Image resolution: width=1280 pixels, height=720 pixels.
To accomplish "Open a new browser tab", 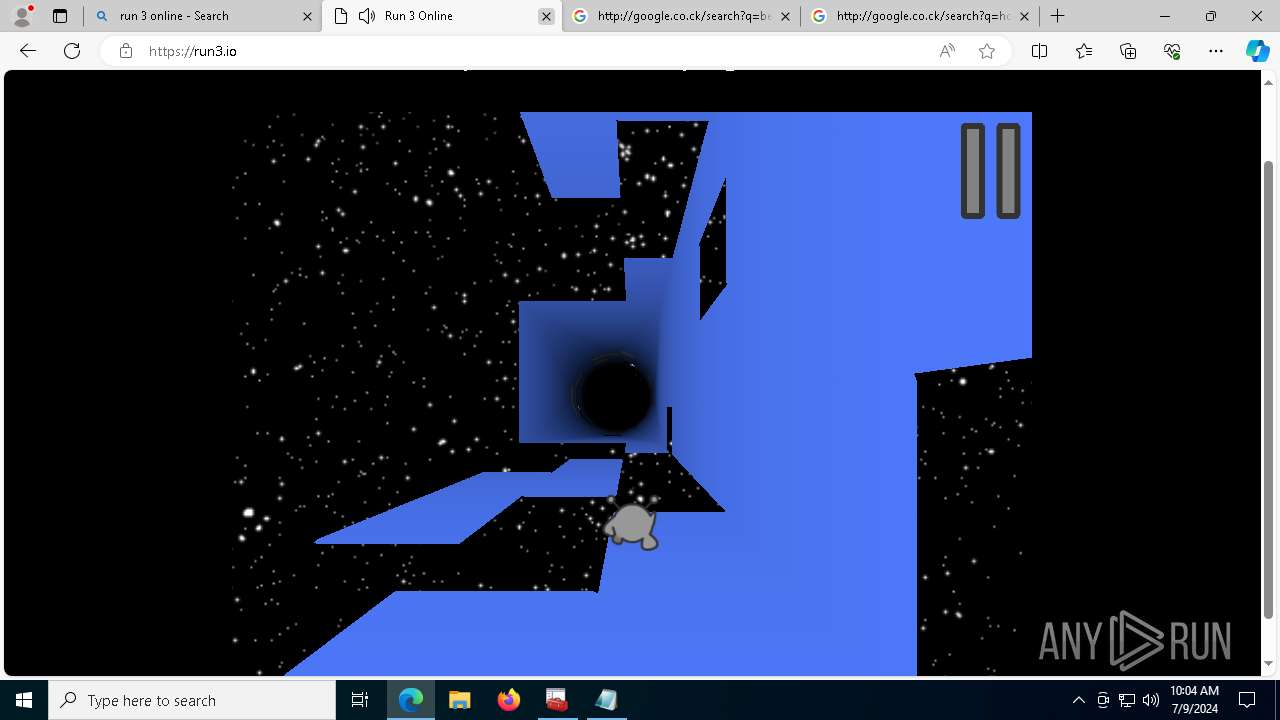I will (x=1057, y=16).
